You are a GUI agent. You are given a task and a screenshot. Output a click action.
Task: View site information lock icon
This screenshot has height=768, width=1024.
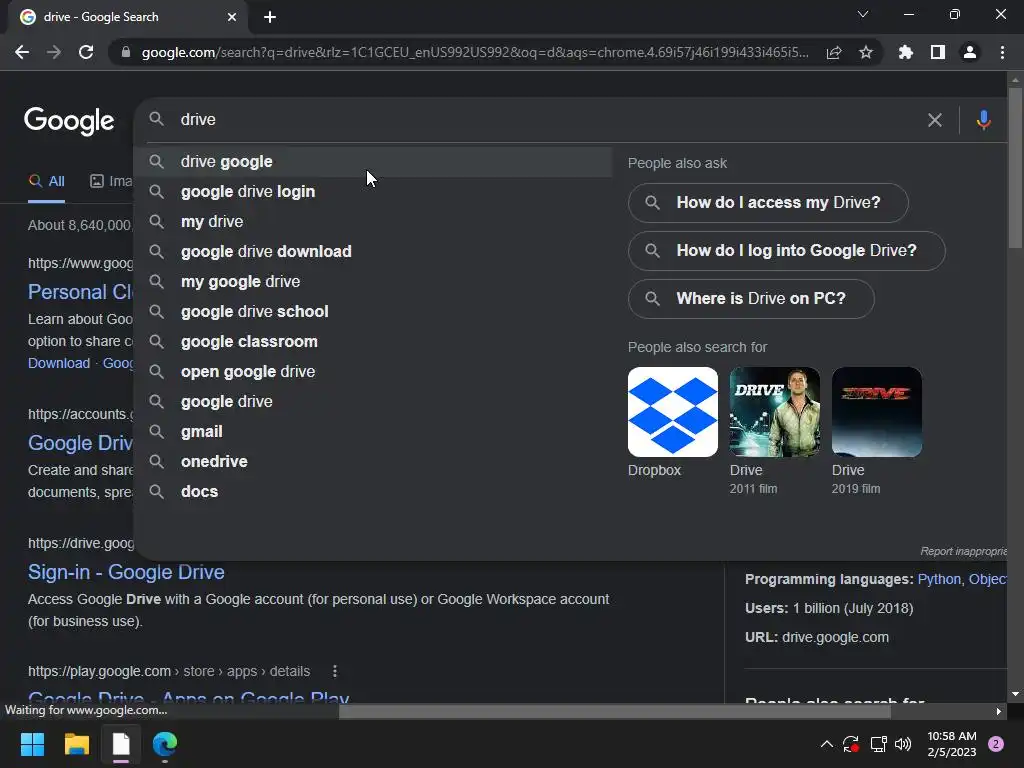[126, 52]
